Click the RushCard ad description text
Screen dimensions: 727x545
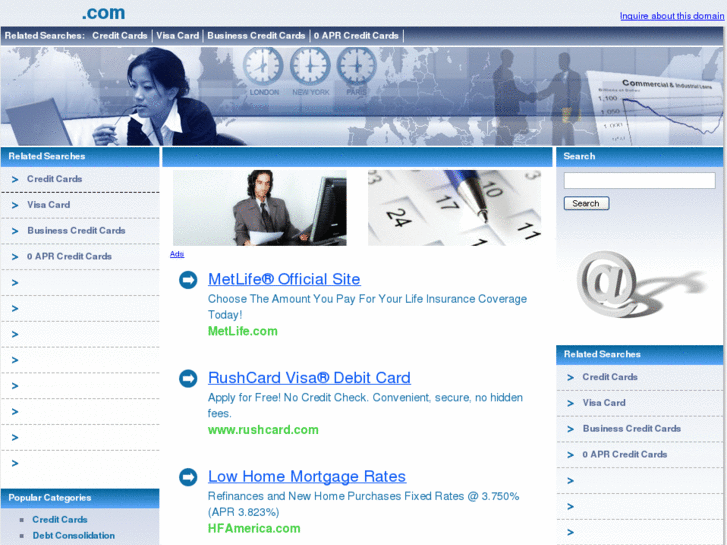point(365,405)
